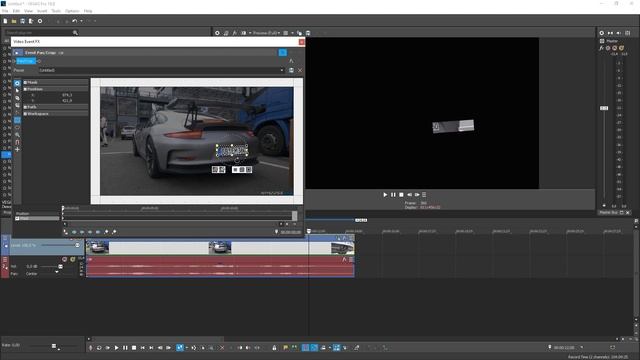The width and height of the screenshot is (640, 360).
Task: Pause the video preview
Action: tap(393, 195)
